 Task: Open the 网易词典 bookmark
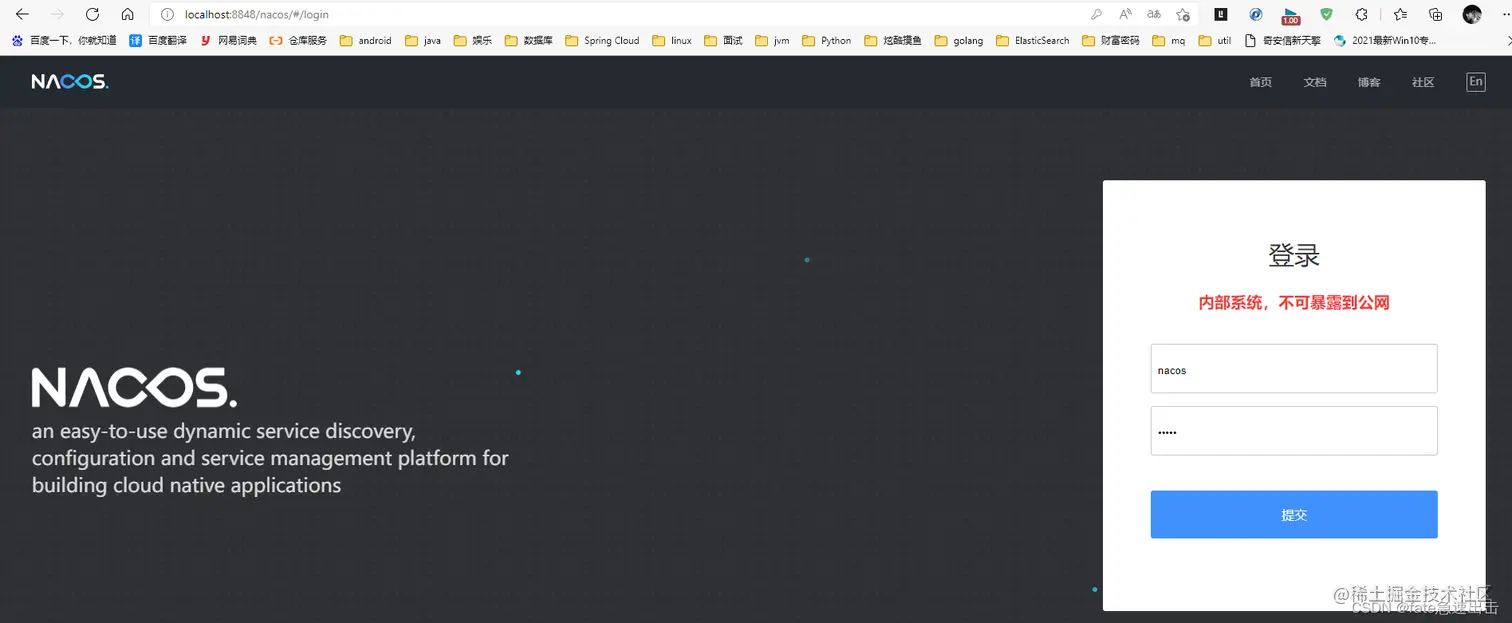[x=228, y=41]
